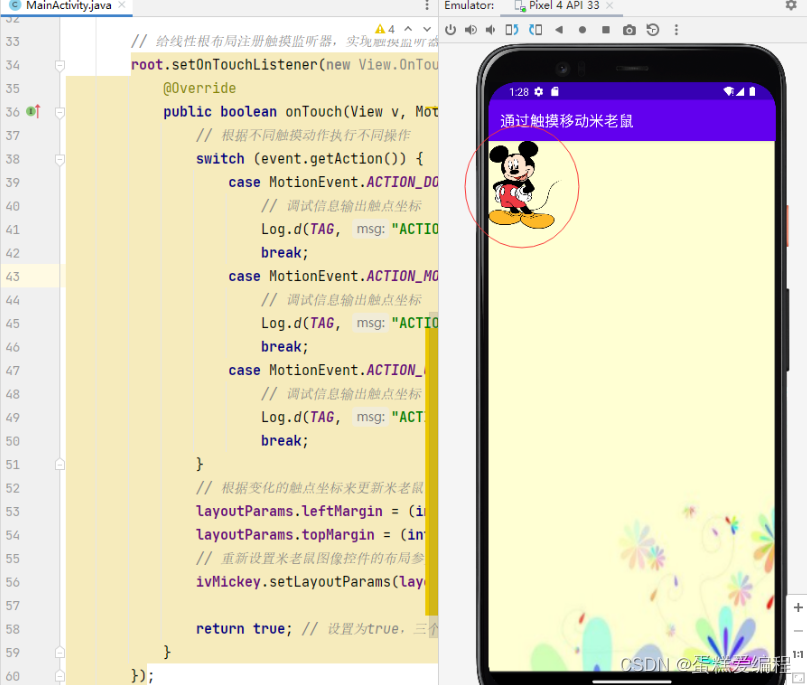The width and height of the screenshot is (807, 685).
Task: Collapse the switch fold at line 38
Action: [x=60, y=160]
